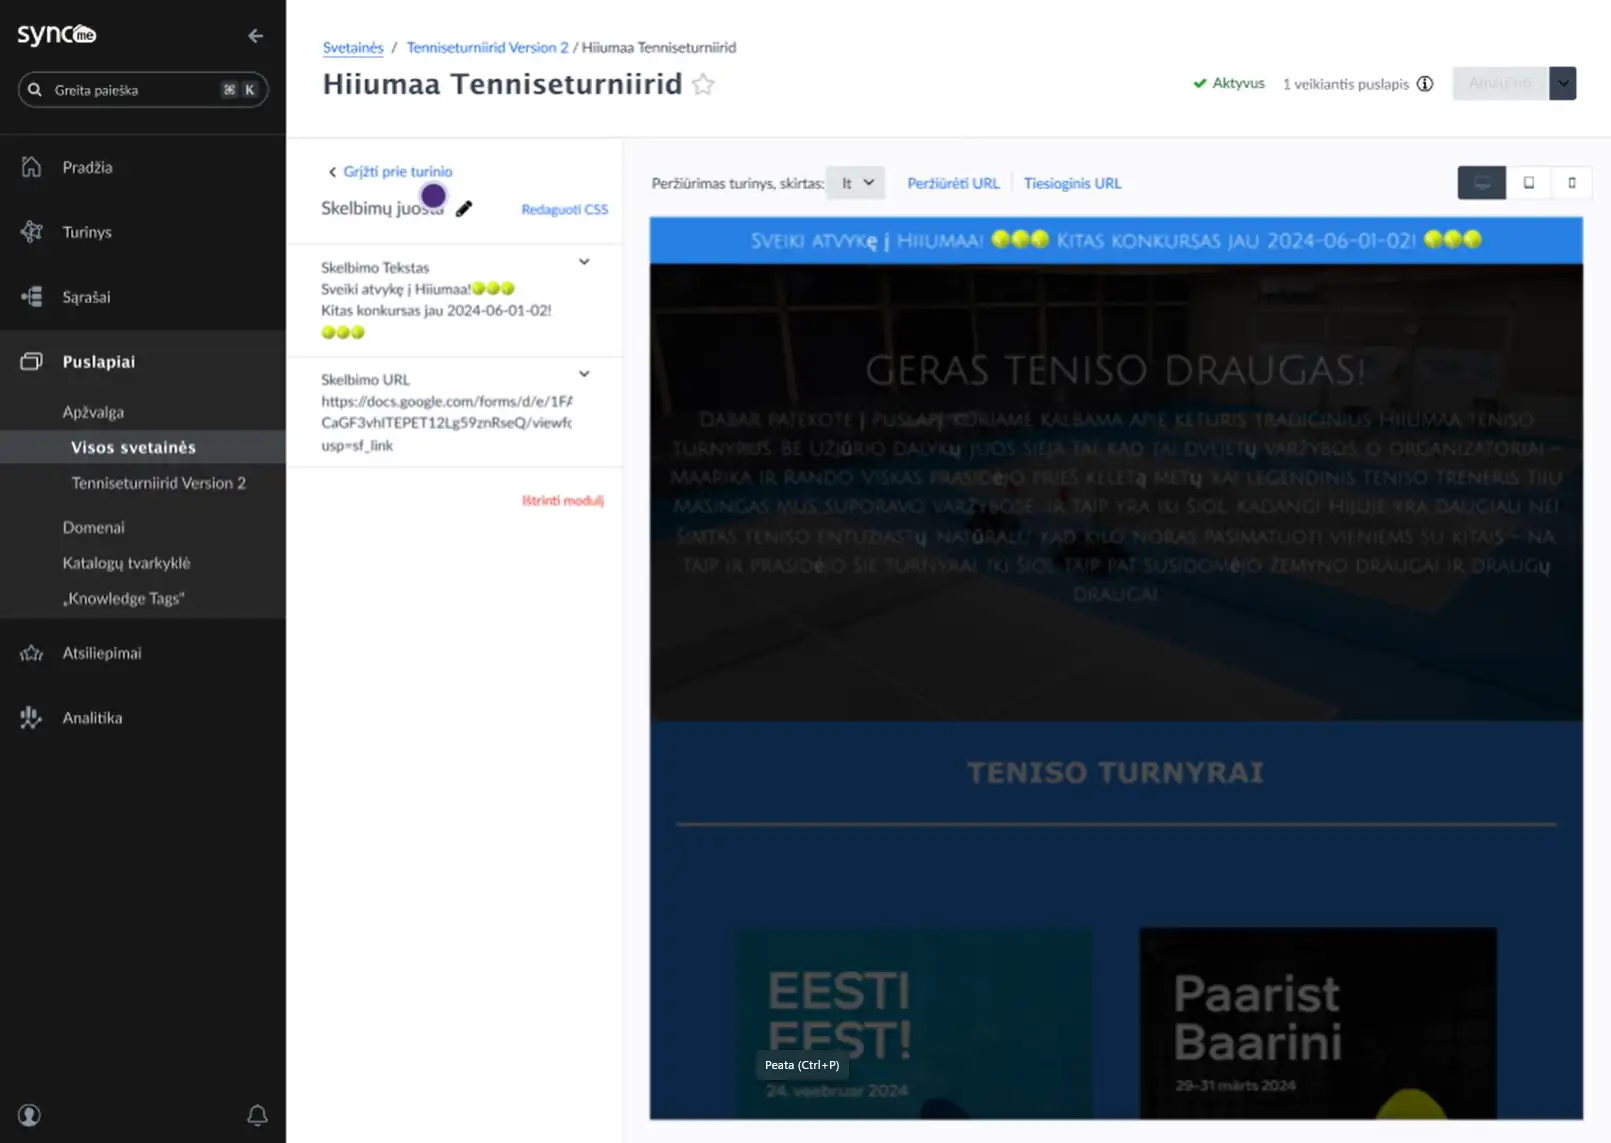This screenshot has height=1143, width=1611.
Task: Click GERAS TENISO DRAUGAS heading in preview
Action: (x=1115, y=370)
